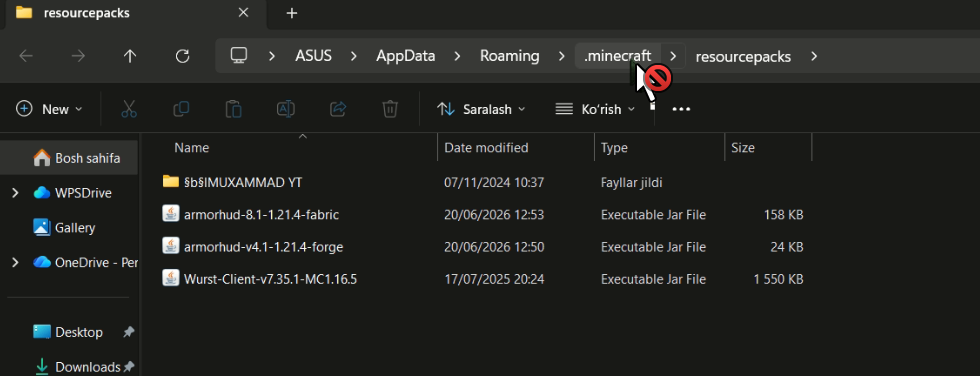Go up one folder level
Image resolution: width=980 pixels, height=376 pixels.
click(x=130, y=56)
